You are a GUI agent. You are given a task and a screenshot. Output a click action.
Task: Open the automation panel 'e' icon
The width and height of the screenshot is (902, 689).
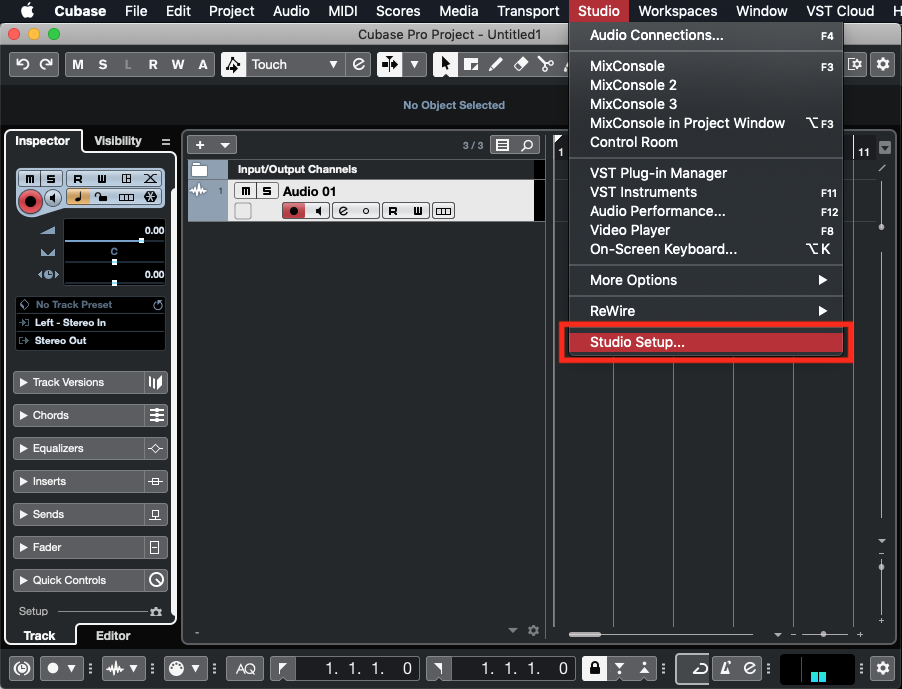pos(358,64)
